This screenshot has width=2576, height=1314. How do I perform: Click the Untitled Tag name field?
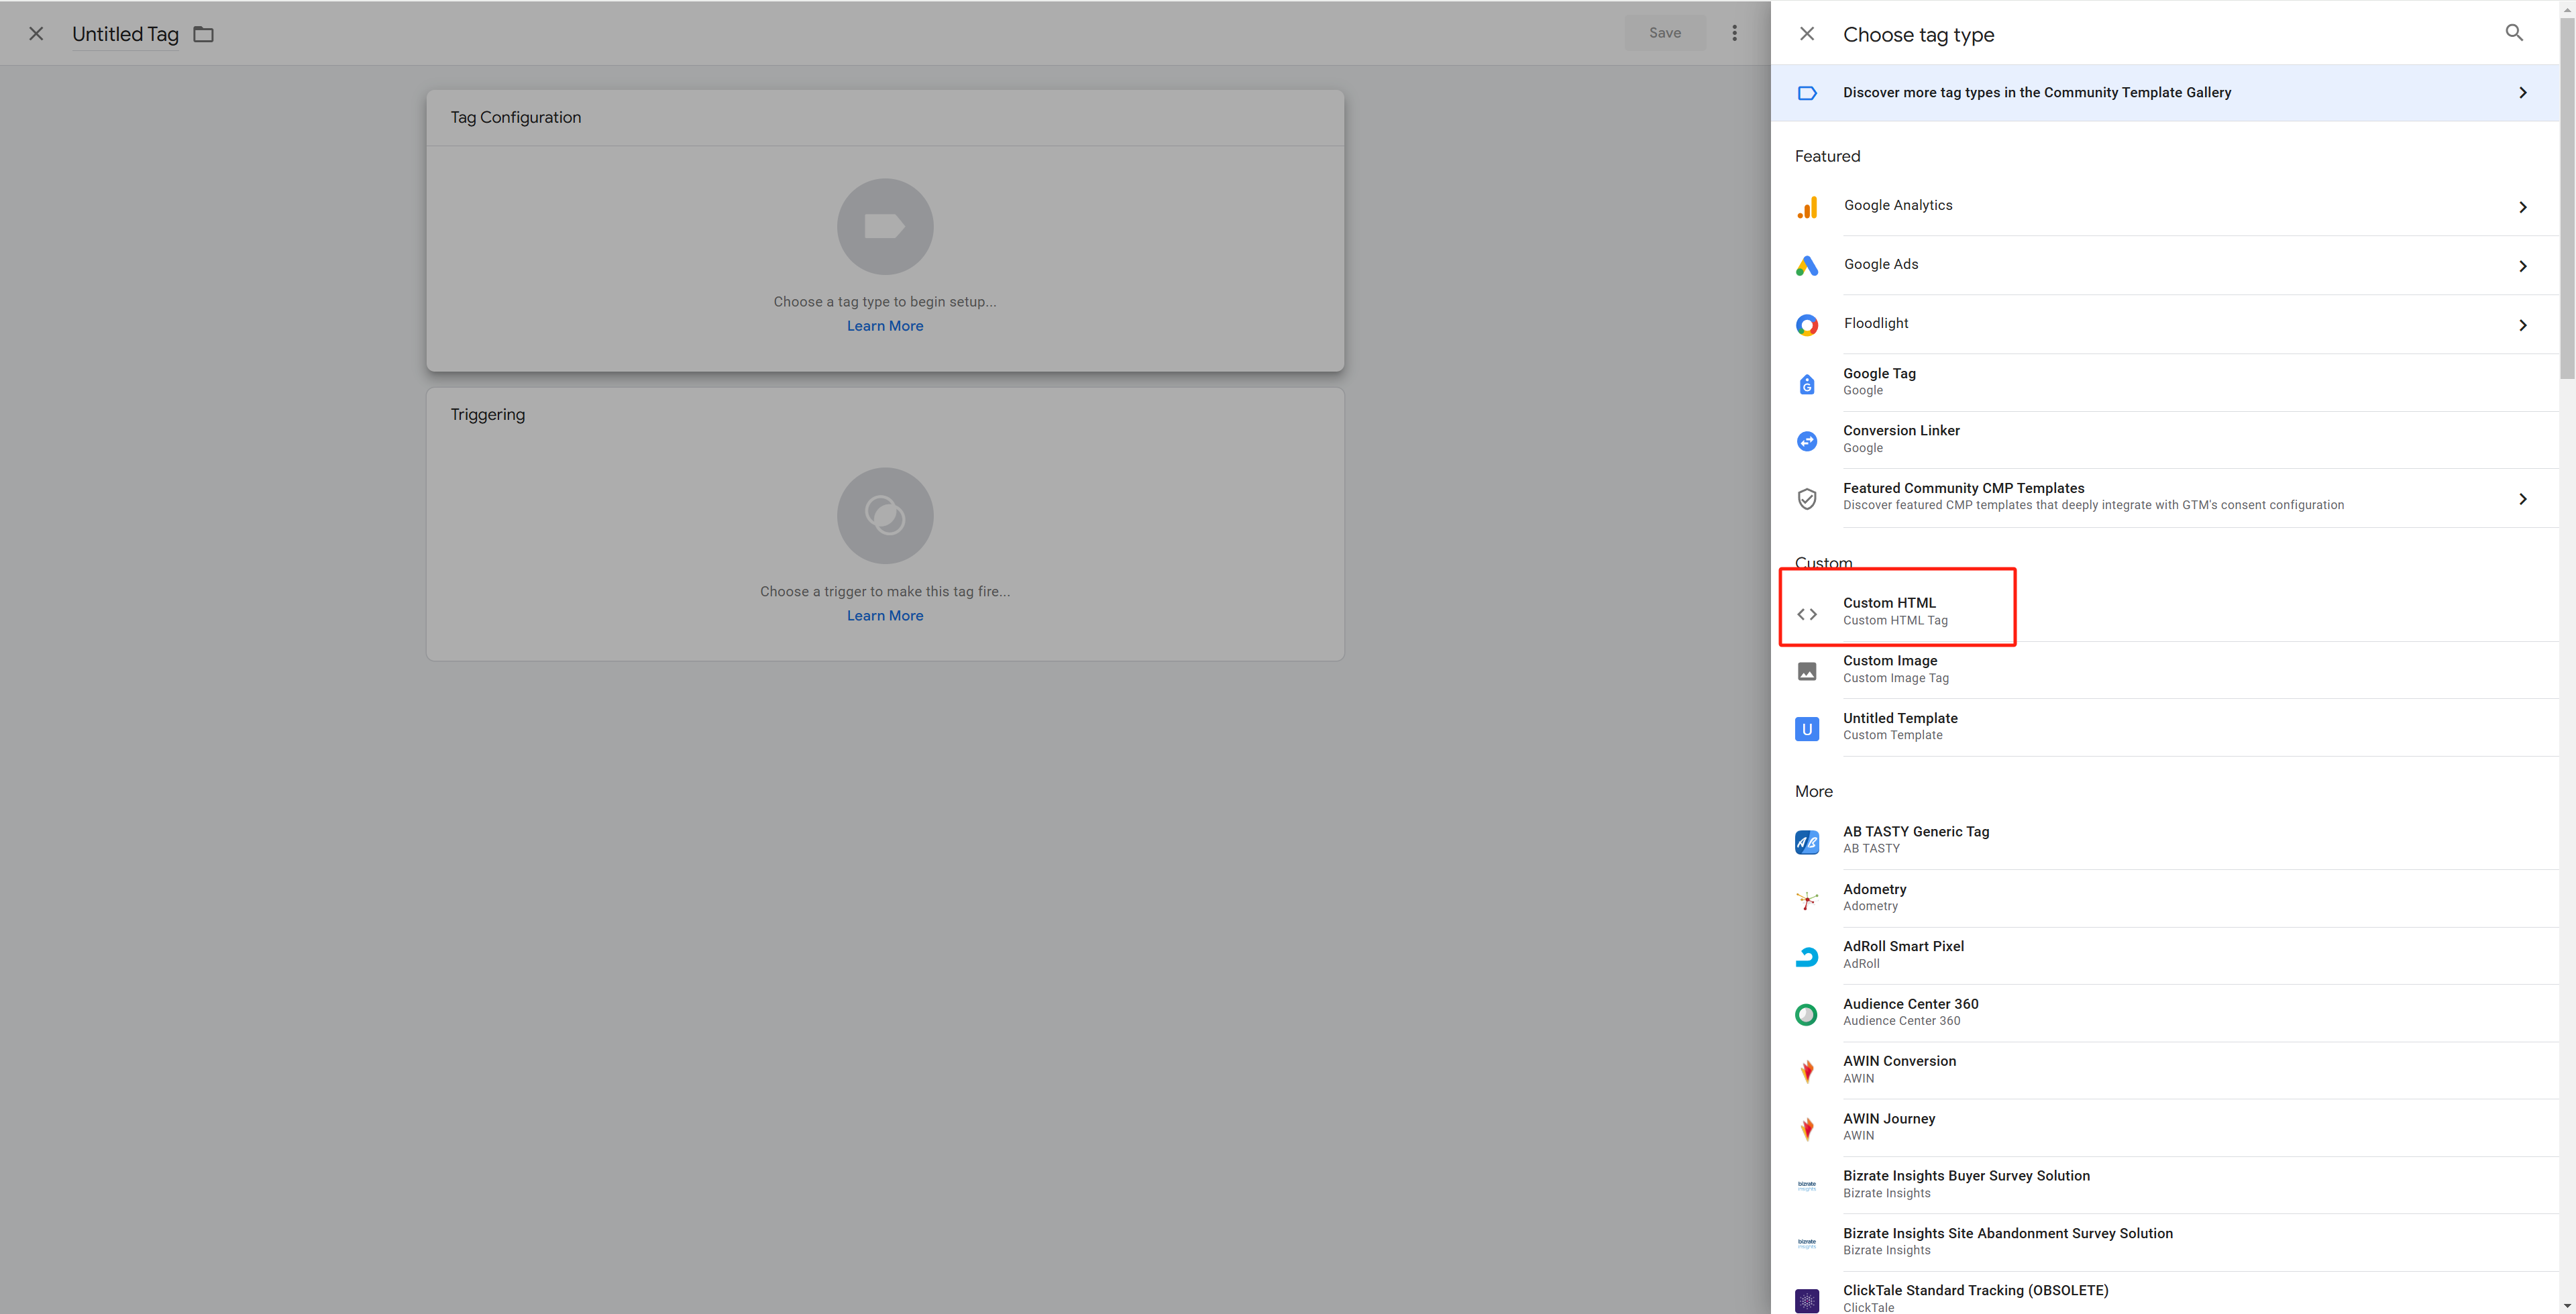coord(125,34)
